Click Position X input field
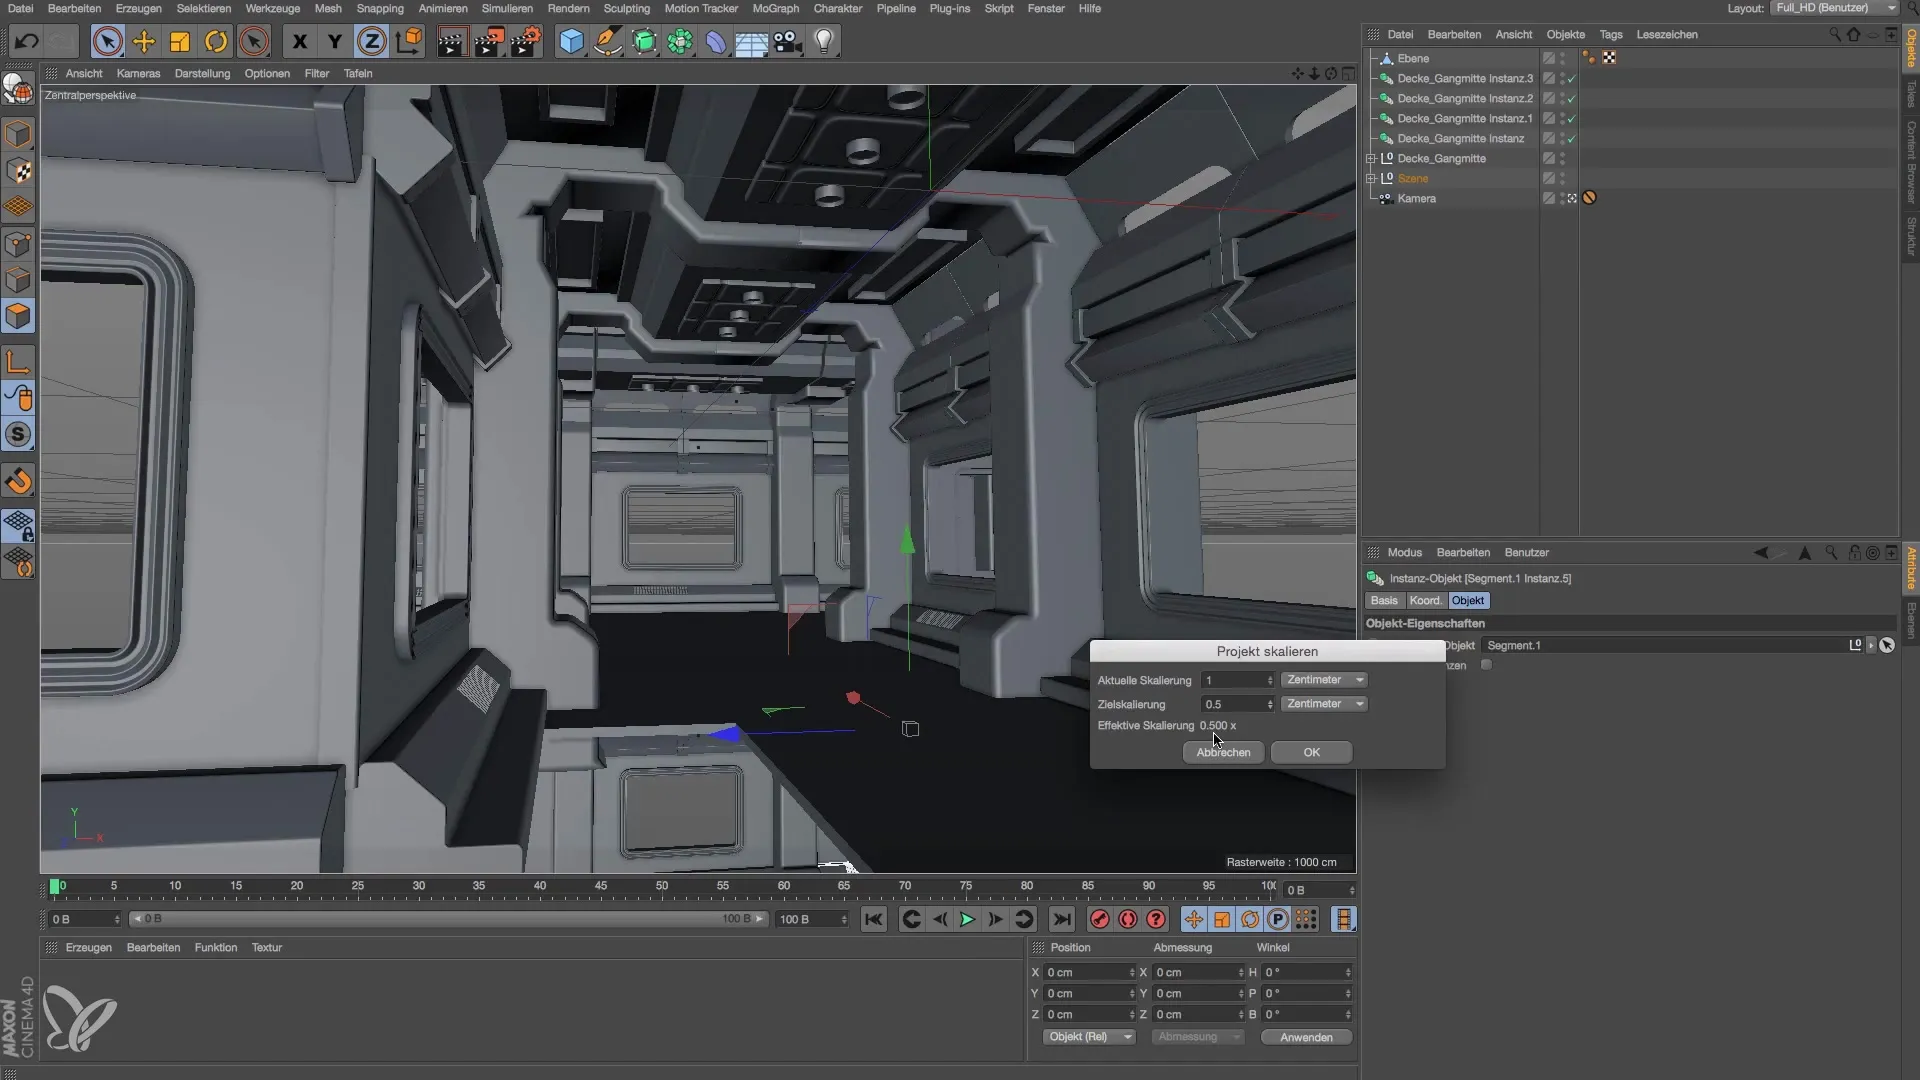 [x=1089, y=972]
